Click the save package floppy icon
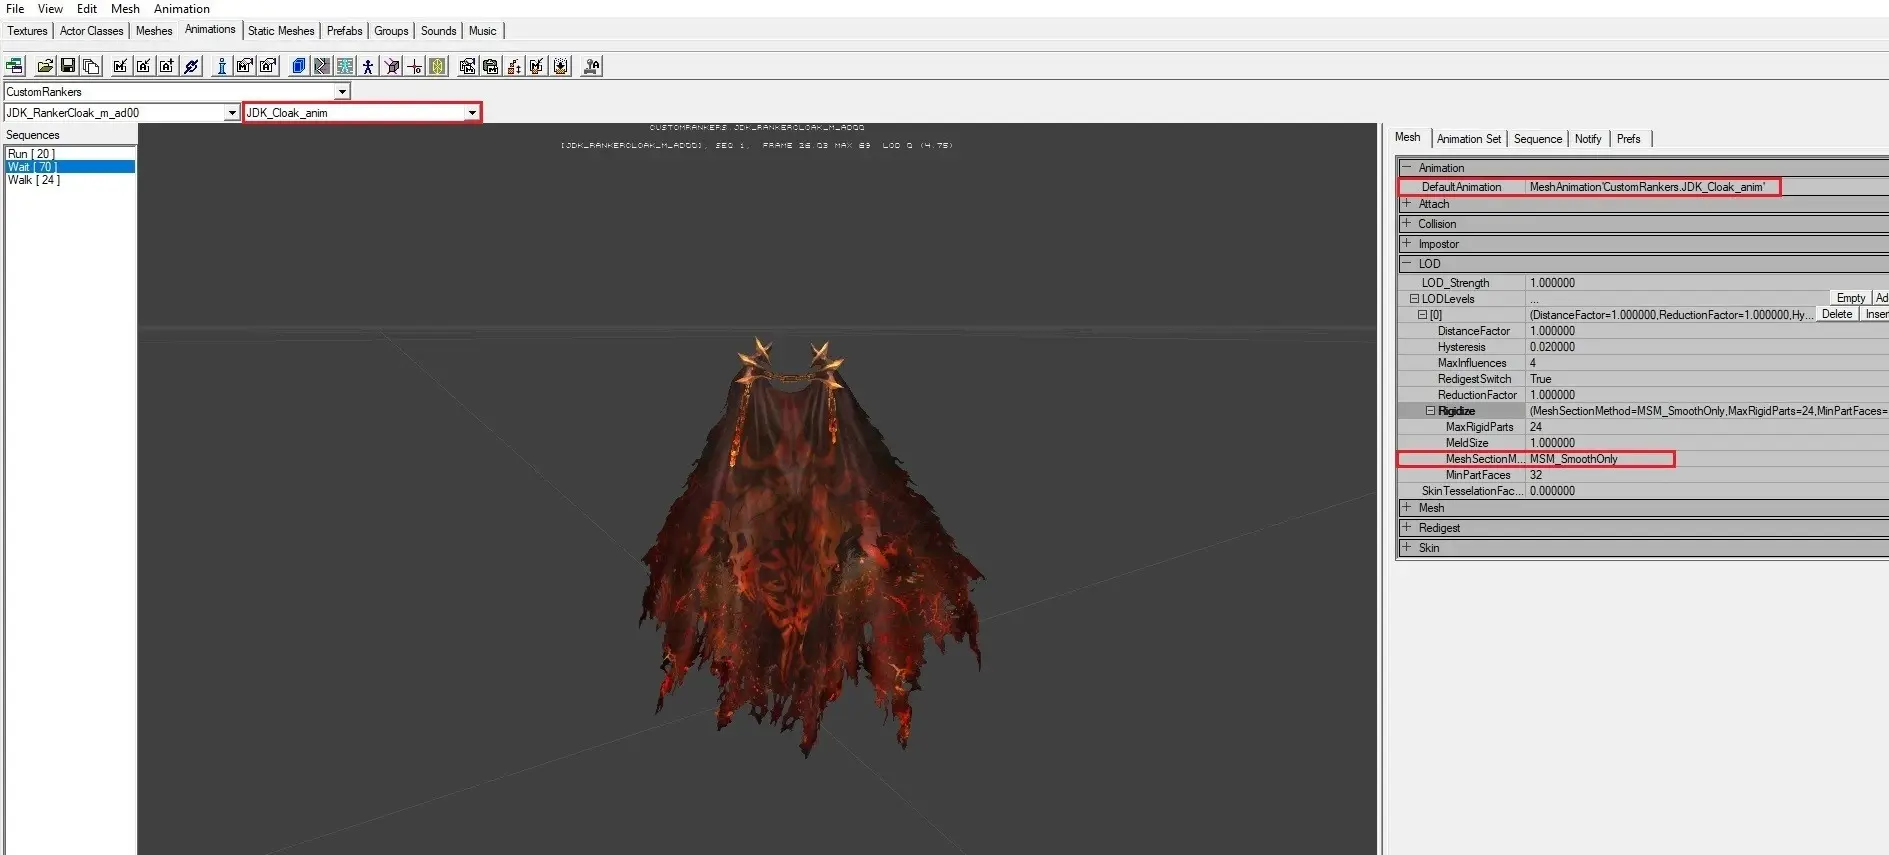The image size is (1889, 855). click(x=68, y=66)
